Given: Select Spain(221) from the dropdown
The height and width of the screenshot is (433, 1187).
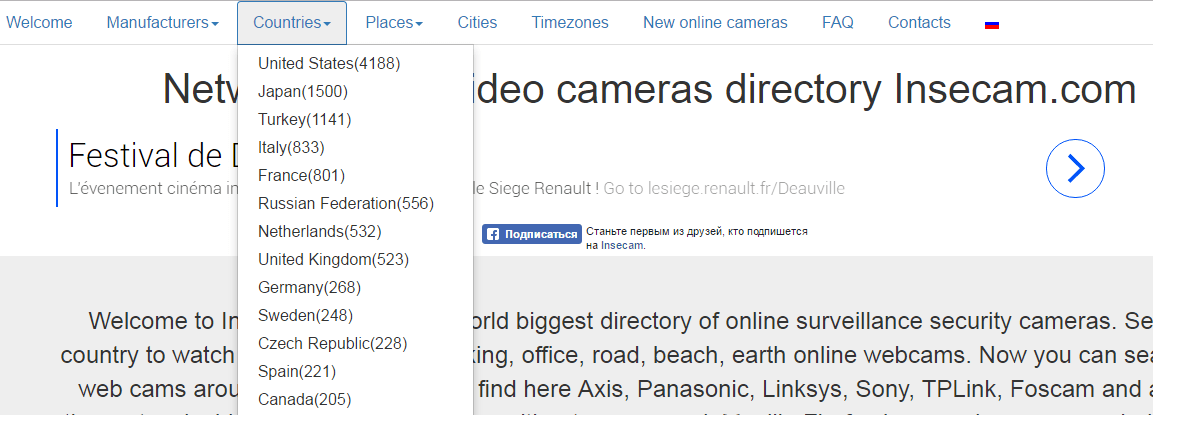Looking at the screenshot, I should coord(355,372).
